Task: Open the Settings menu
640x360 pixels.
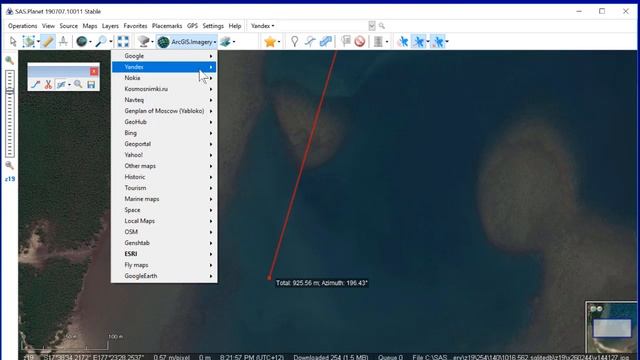Action: (x=213, y=26)
